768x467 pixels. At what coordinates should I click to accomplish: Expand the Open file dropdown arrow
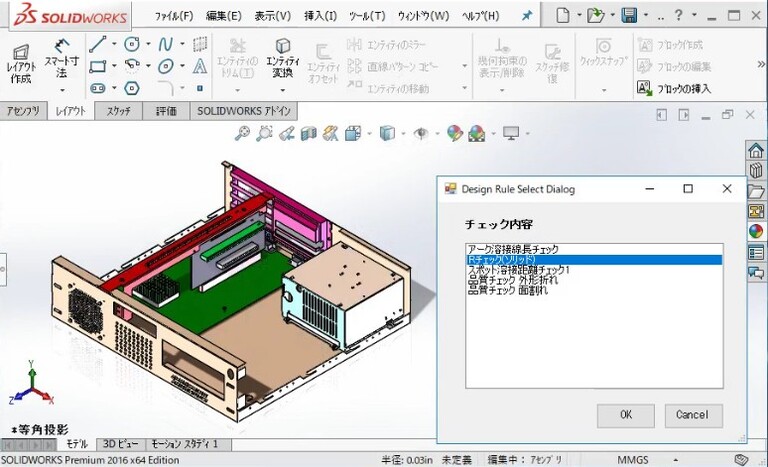click(613, 16)
